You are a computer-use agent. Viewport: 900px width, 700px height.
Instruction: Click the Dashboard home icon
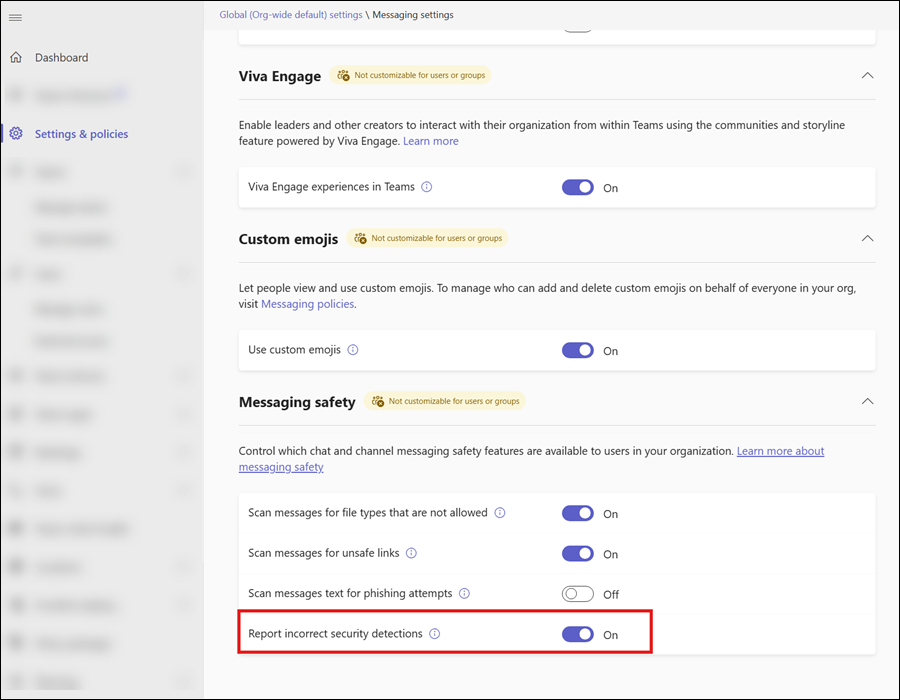(16, 58)
